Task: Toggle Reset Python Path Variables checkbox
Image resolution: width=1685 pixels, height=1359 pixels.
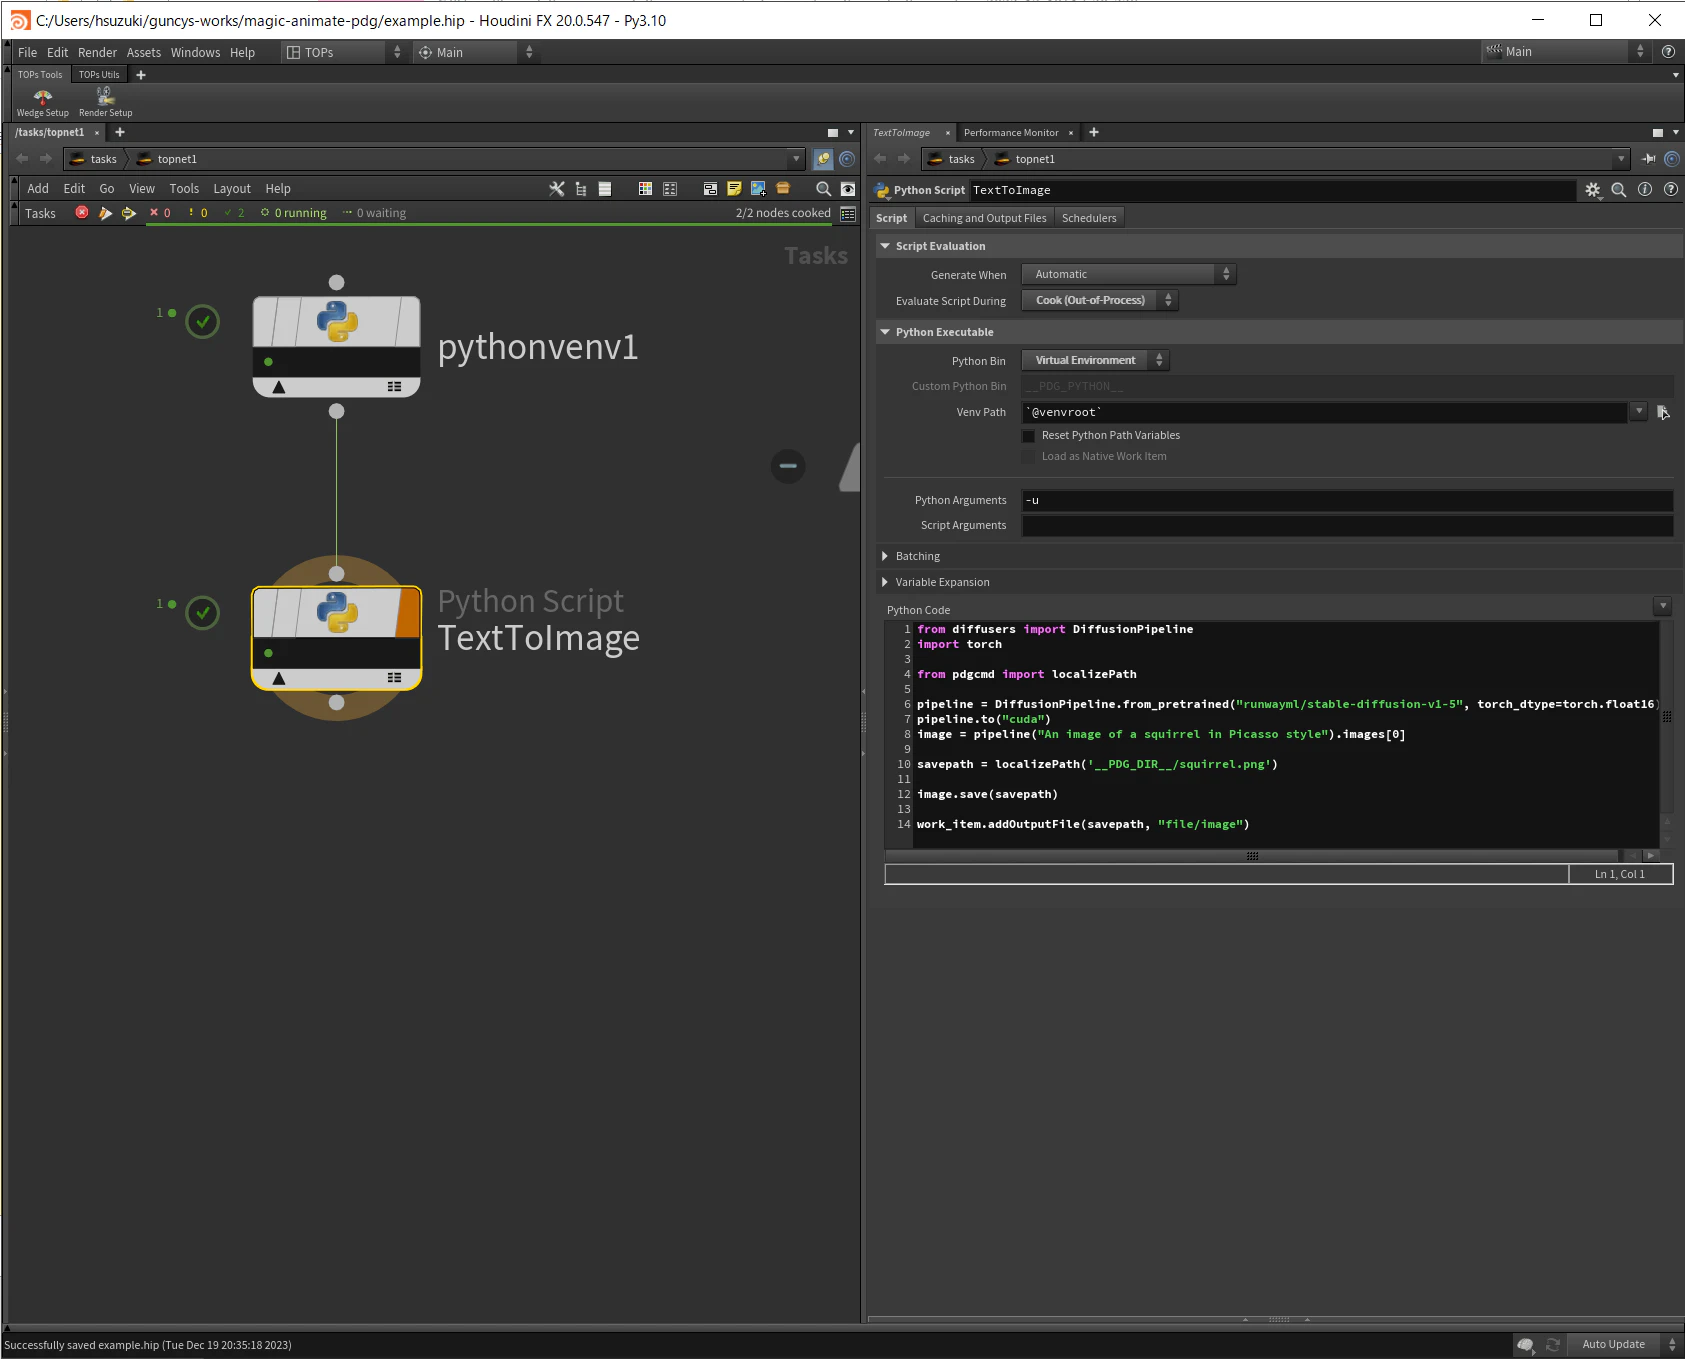Action: click(x=1028, y=436)
